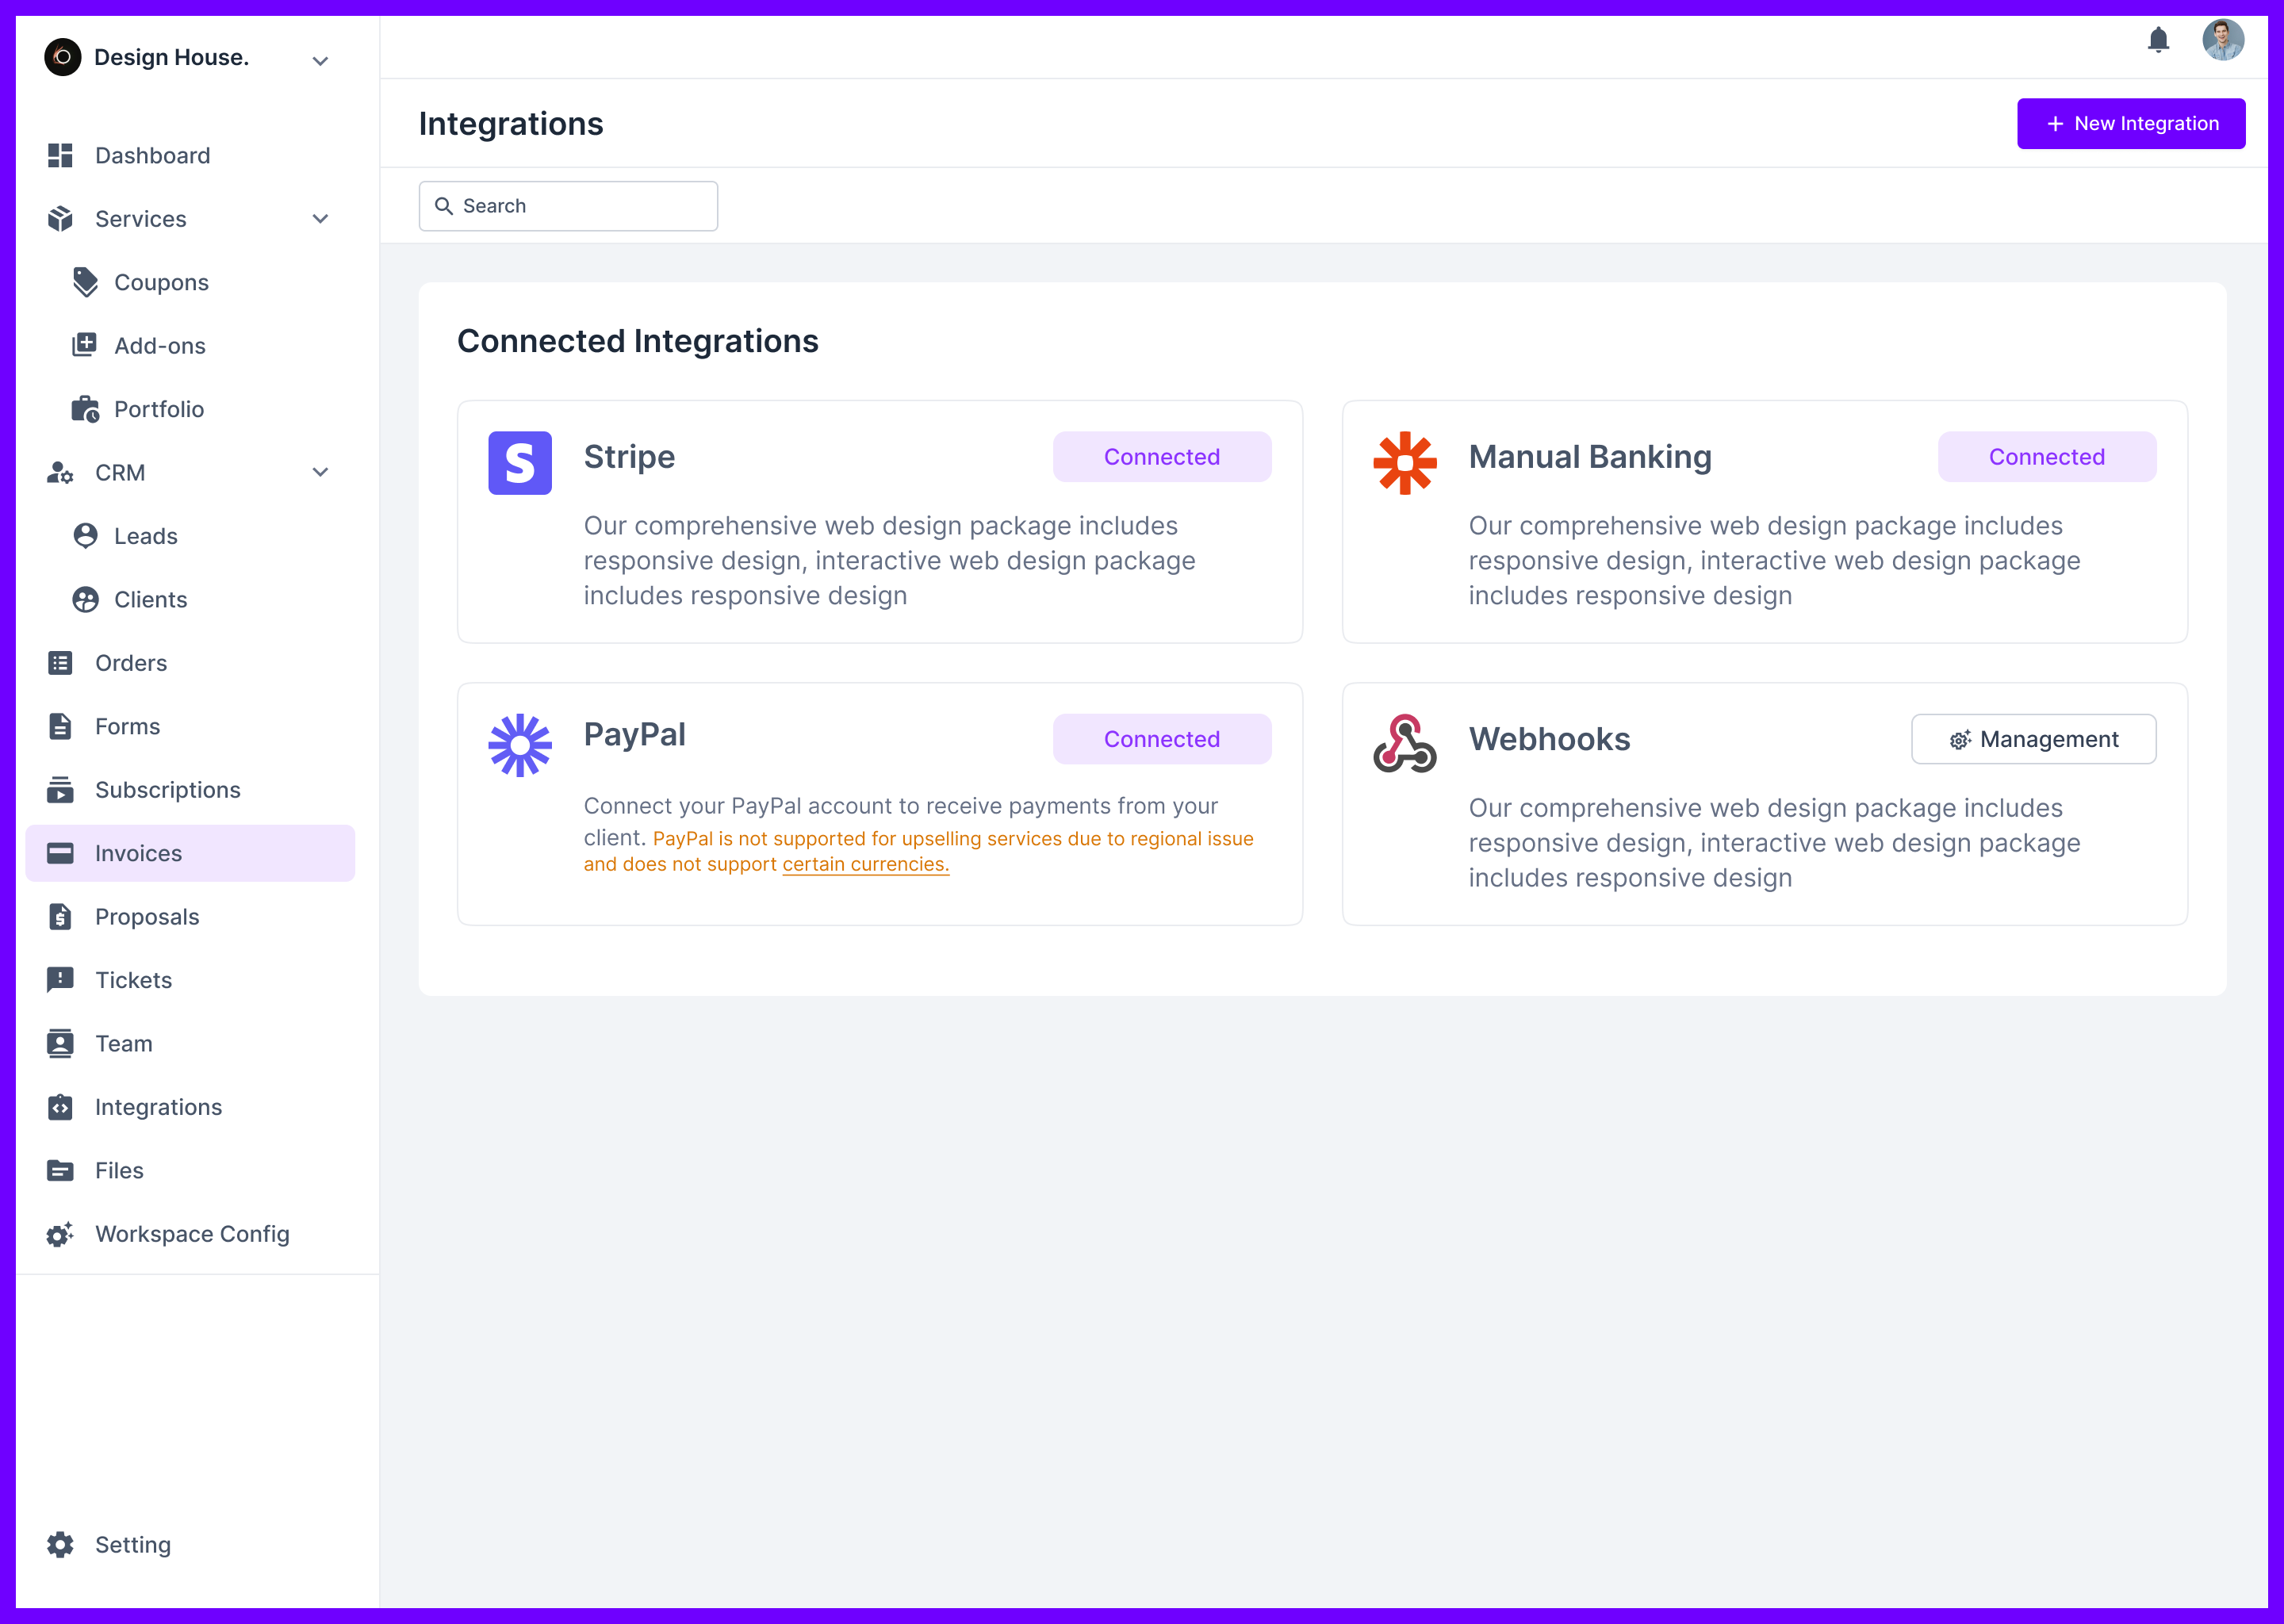The image size is (2284, 1624).
Task: Click the Stripe Connected status badge
Action: coord(1161,456)
